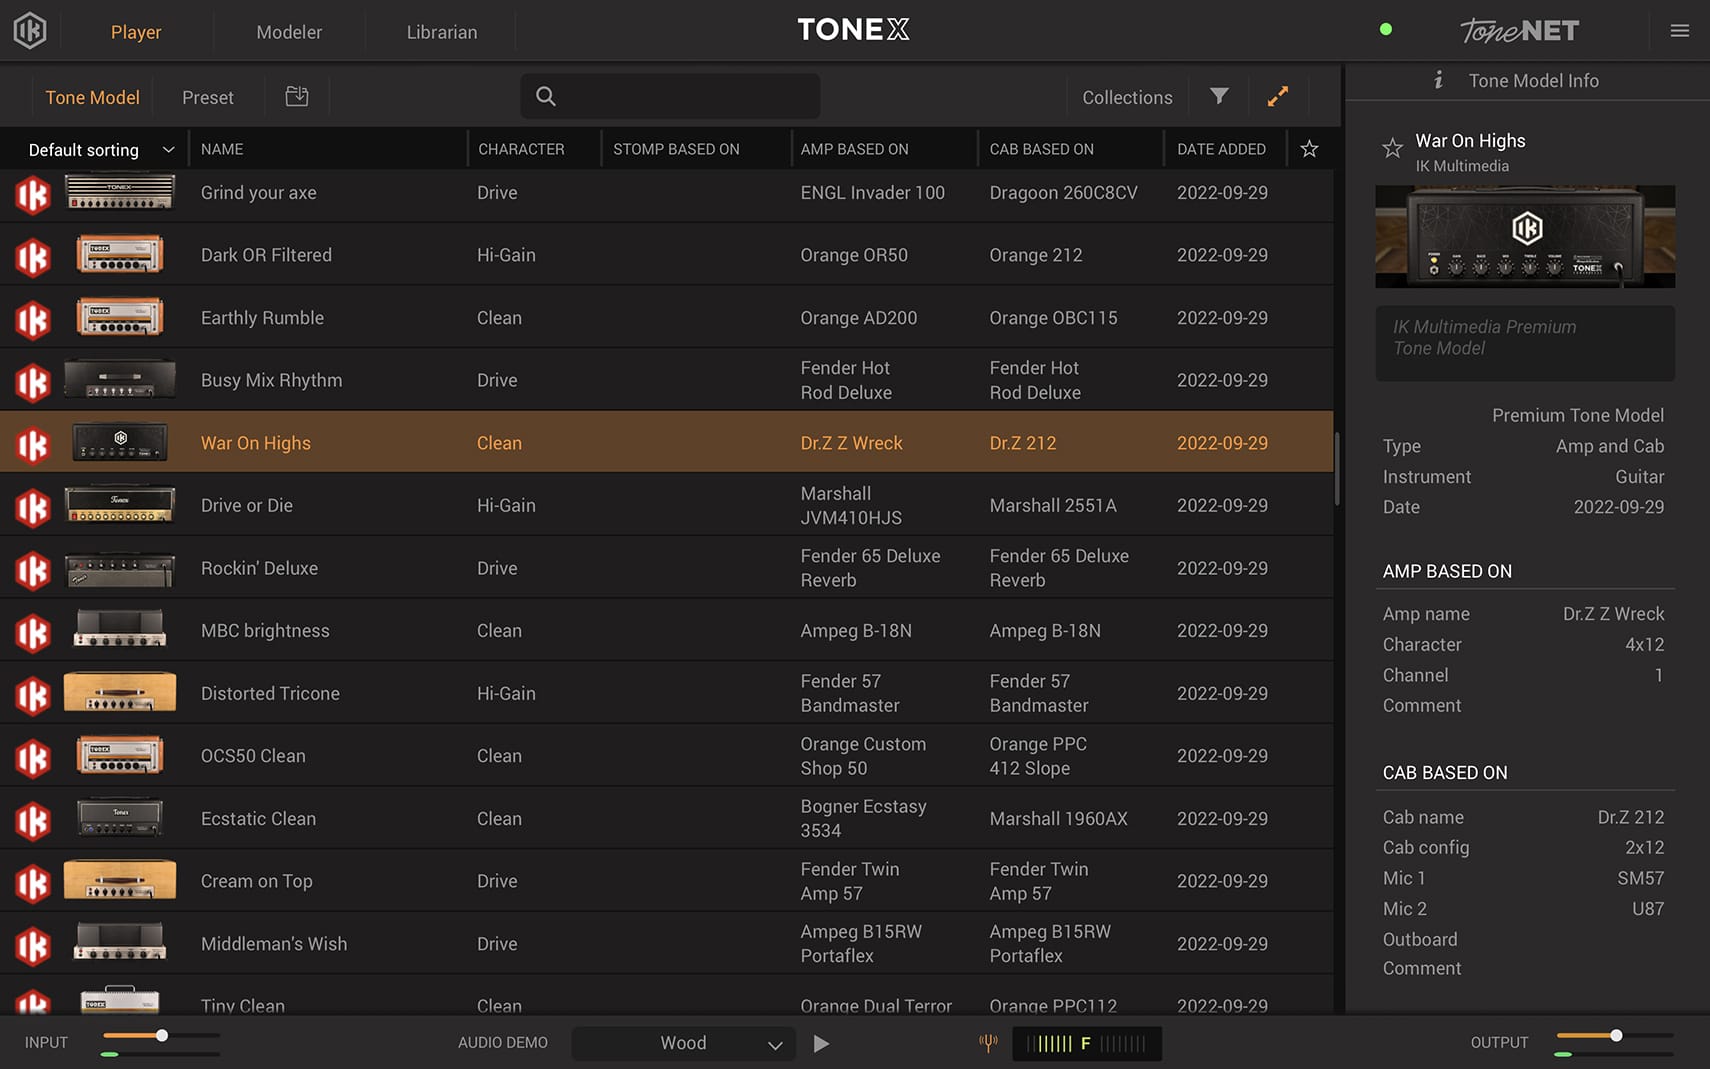
Task: Open the Player tab
Action: click(136, 32)
